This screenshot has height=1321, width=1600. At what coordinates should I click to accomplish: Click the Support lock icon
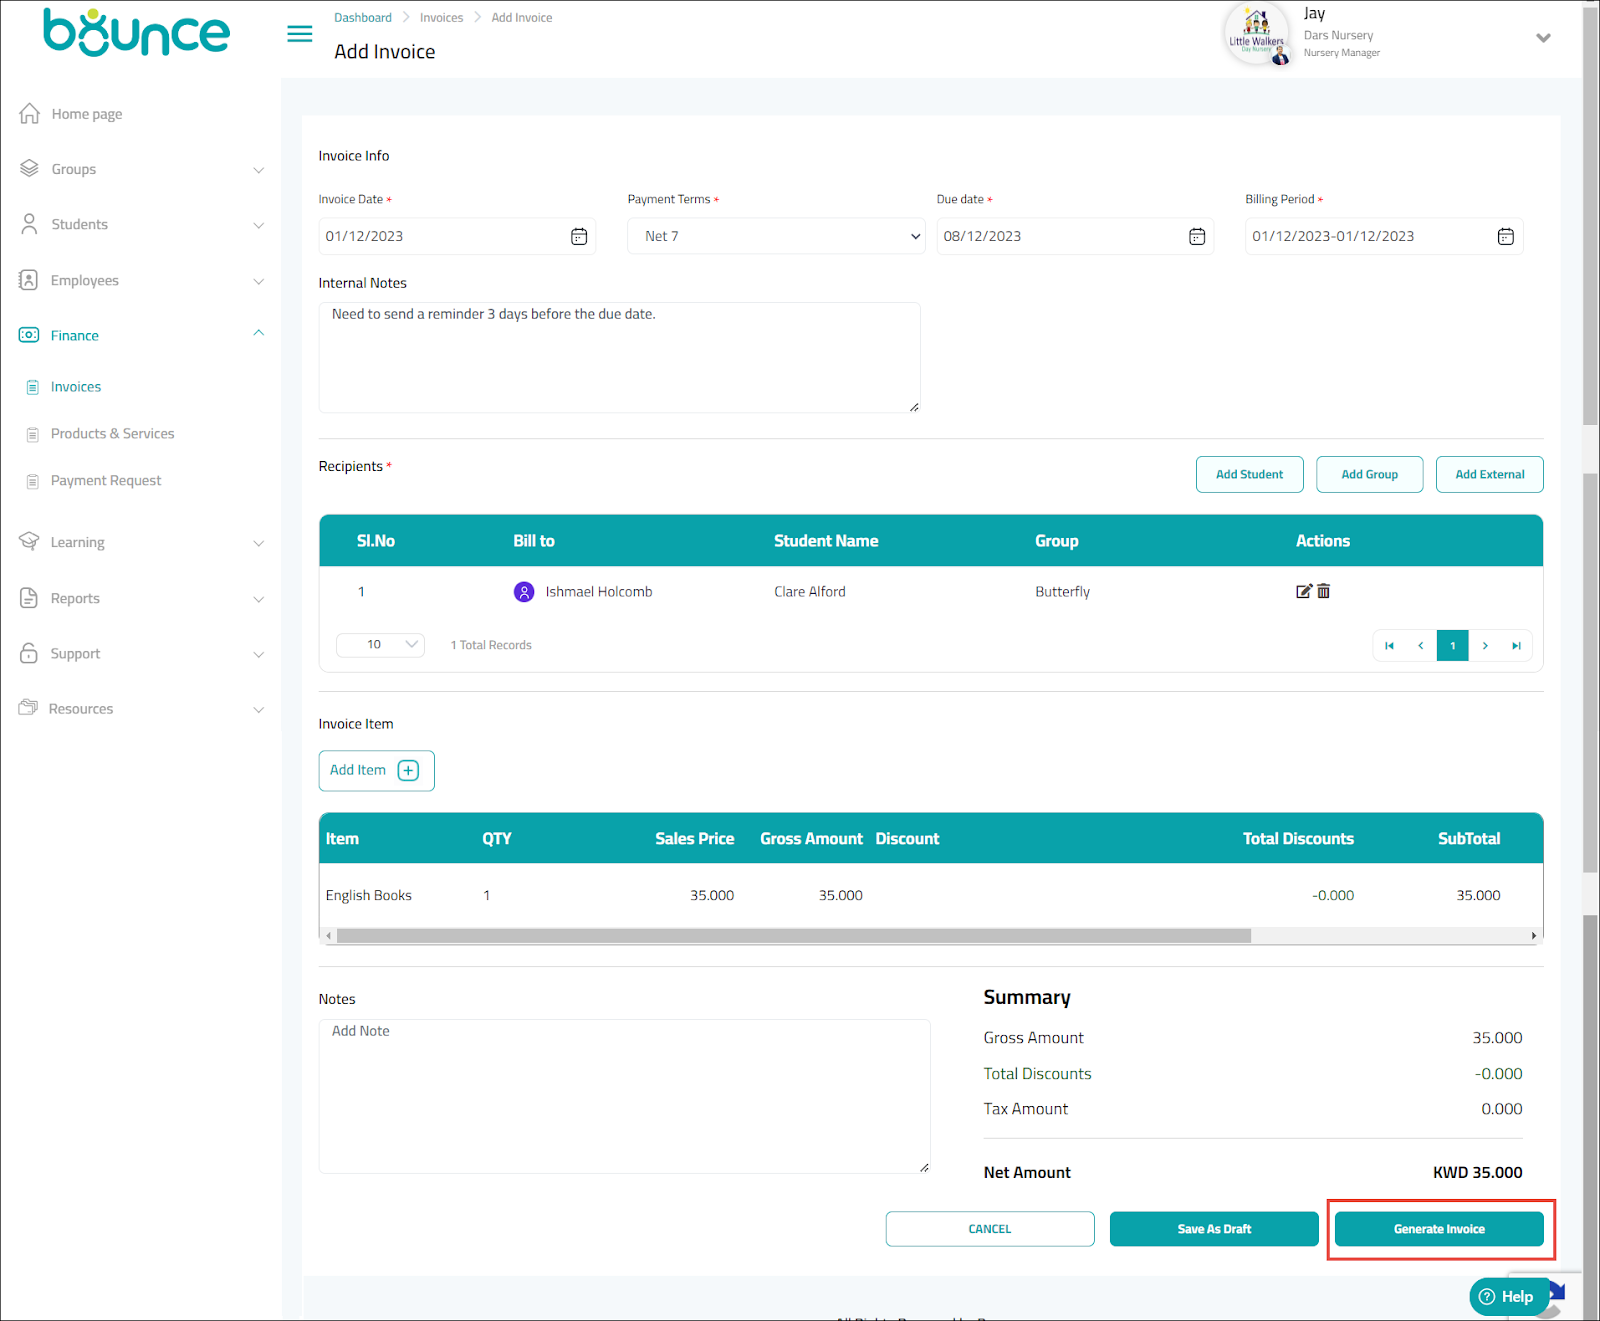[29, 653]
